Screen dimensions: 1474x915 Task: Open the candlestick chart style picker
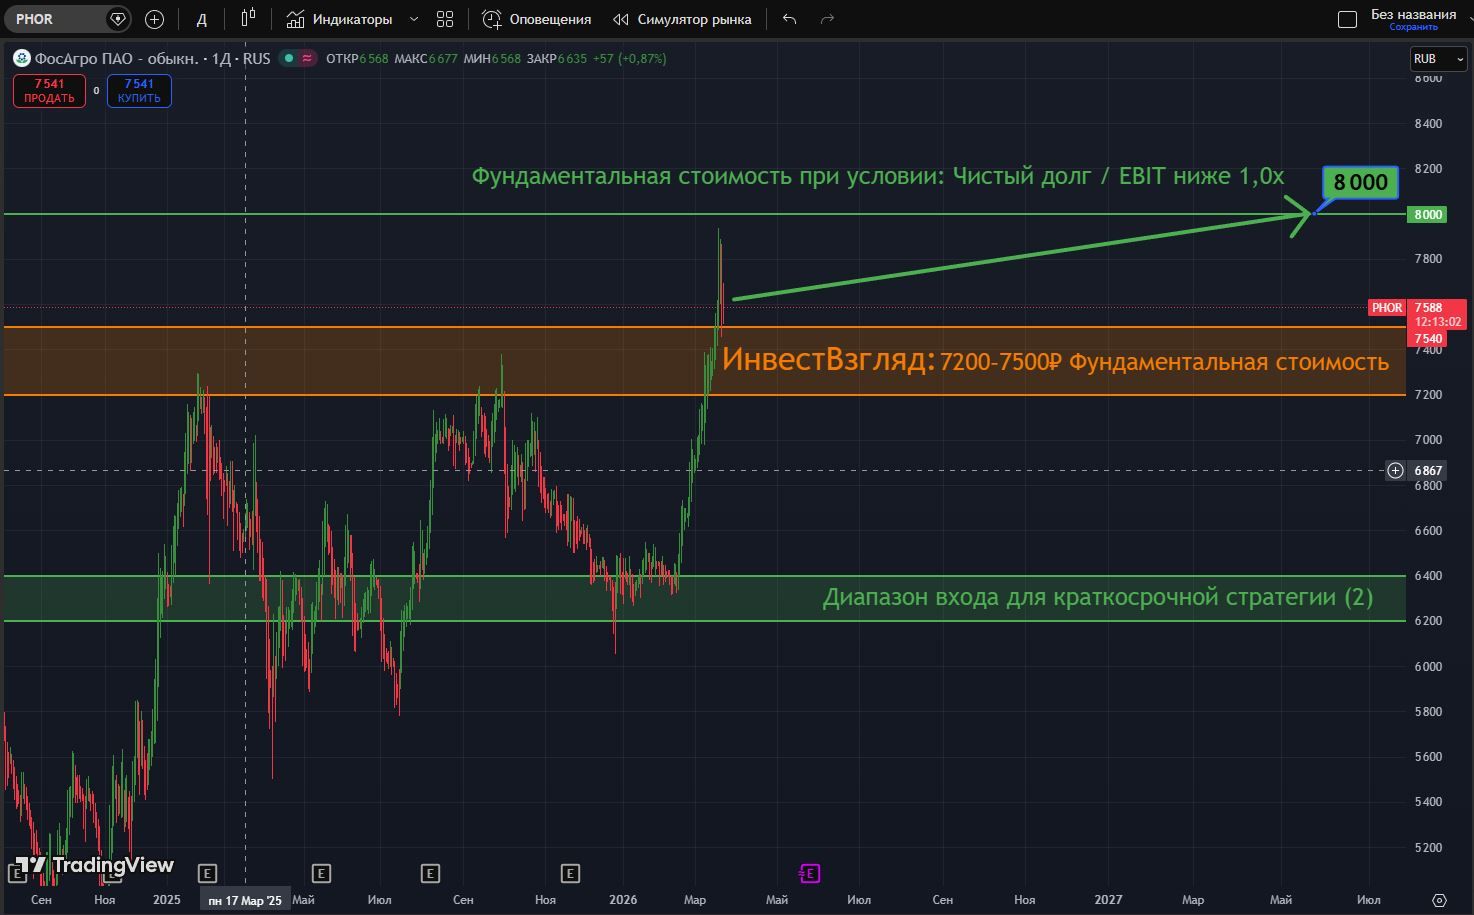click(x=248, y=19)
